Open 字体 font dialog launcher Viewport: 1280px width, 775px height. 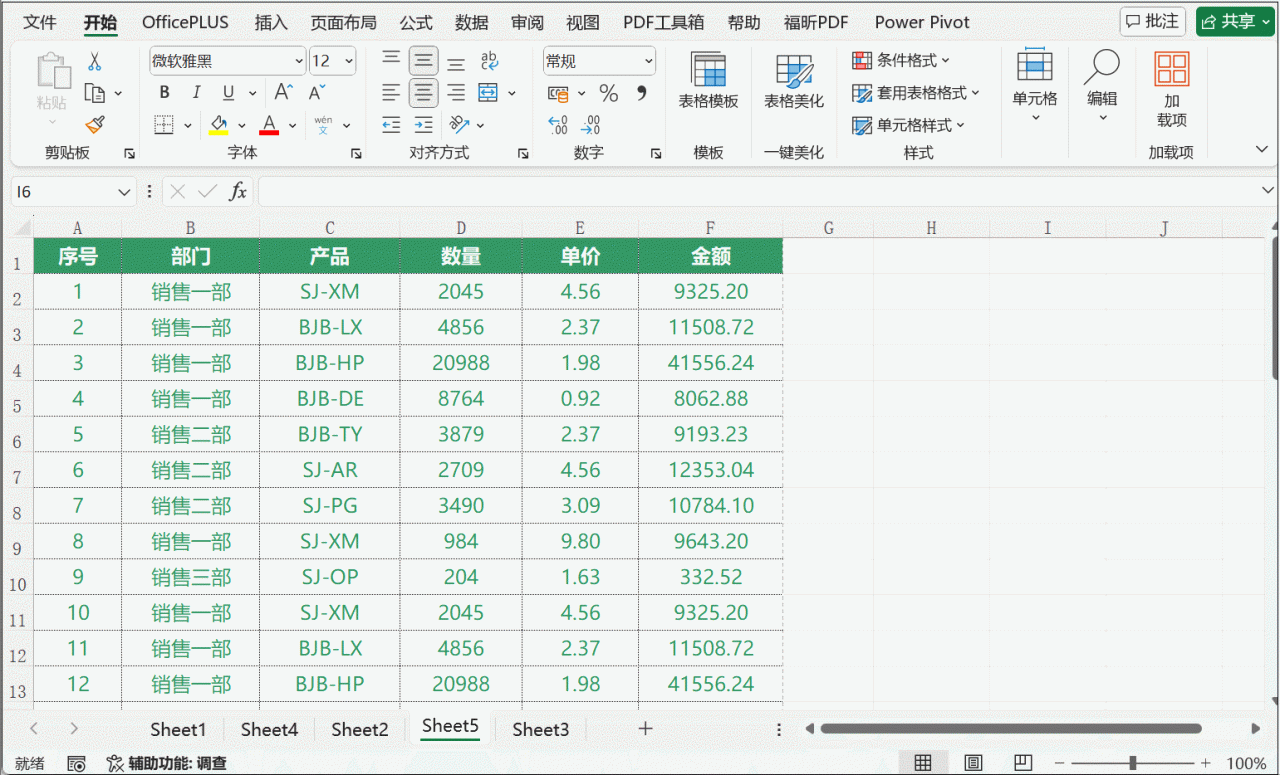356,154
